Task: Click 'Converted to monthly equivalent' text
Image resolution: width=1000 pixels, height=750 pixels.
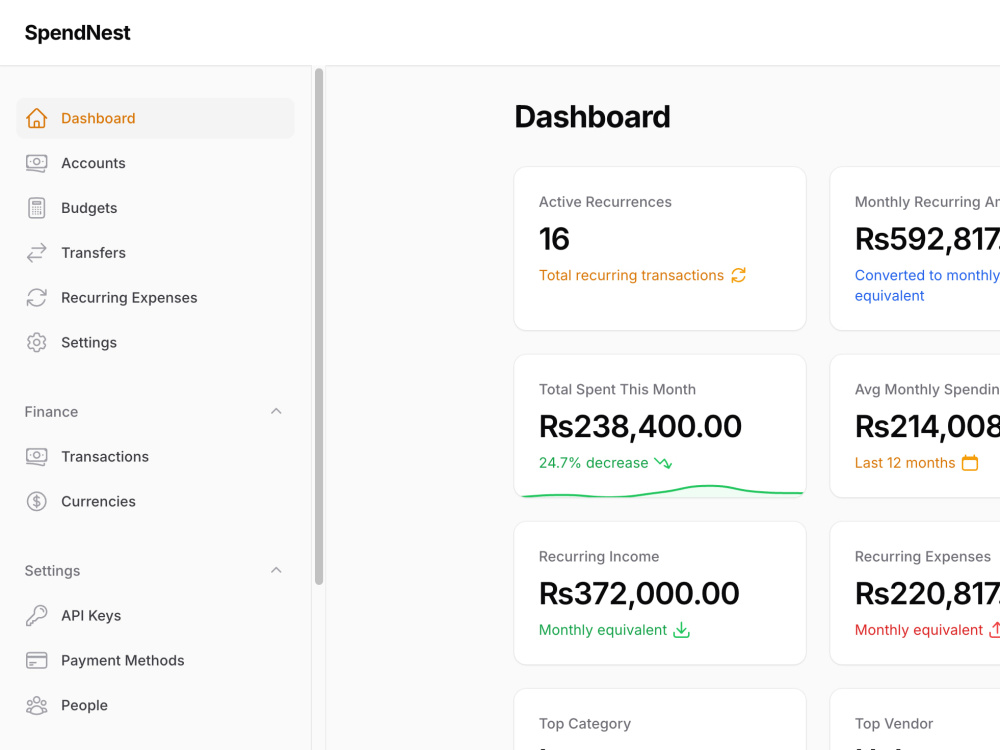Action: (927, 285)
